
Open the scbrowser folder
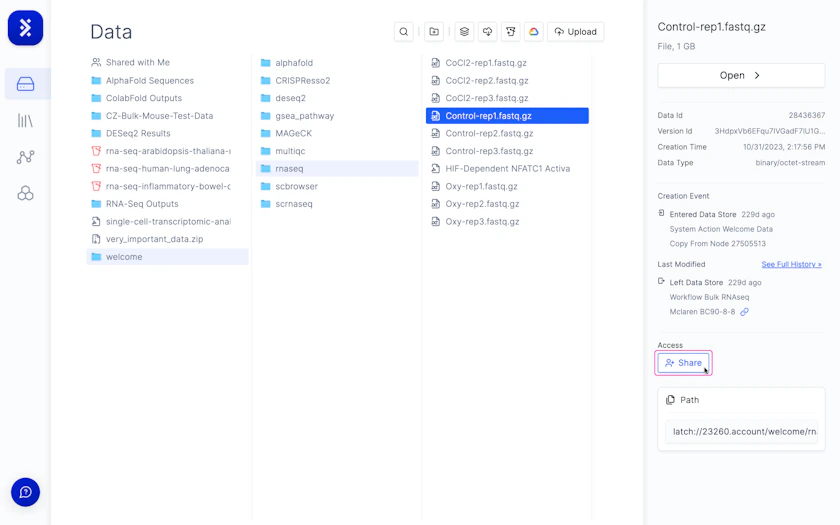[337, 186]
